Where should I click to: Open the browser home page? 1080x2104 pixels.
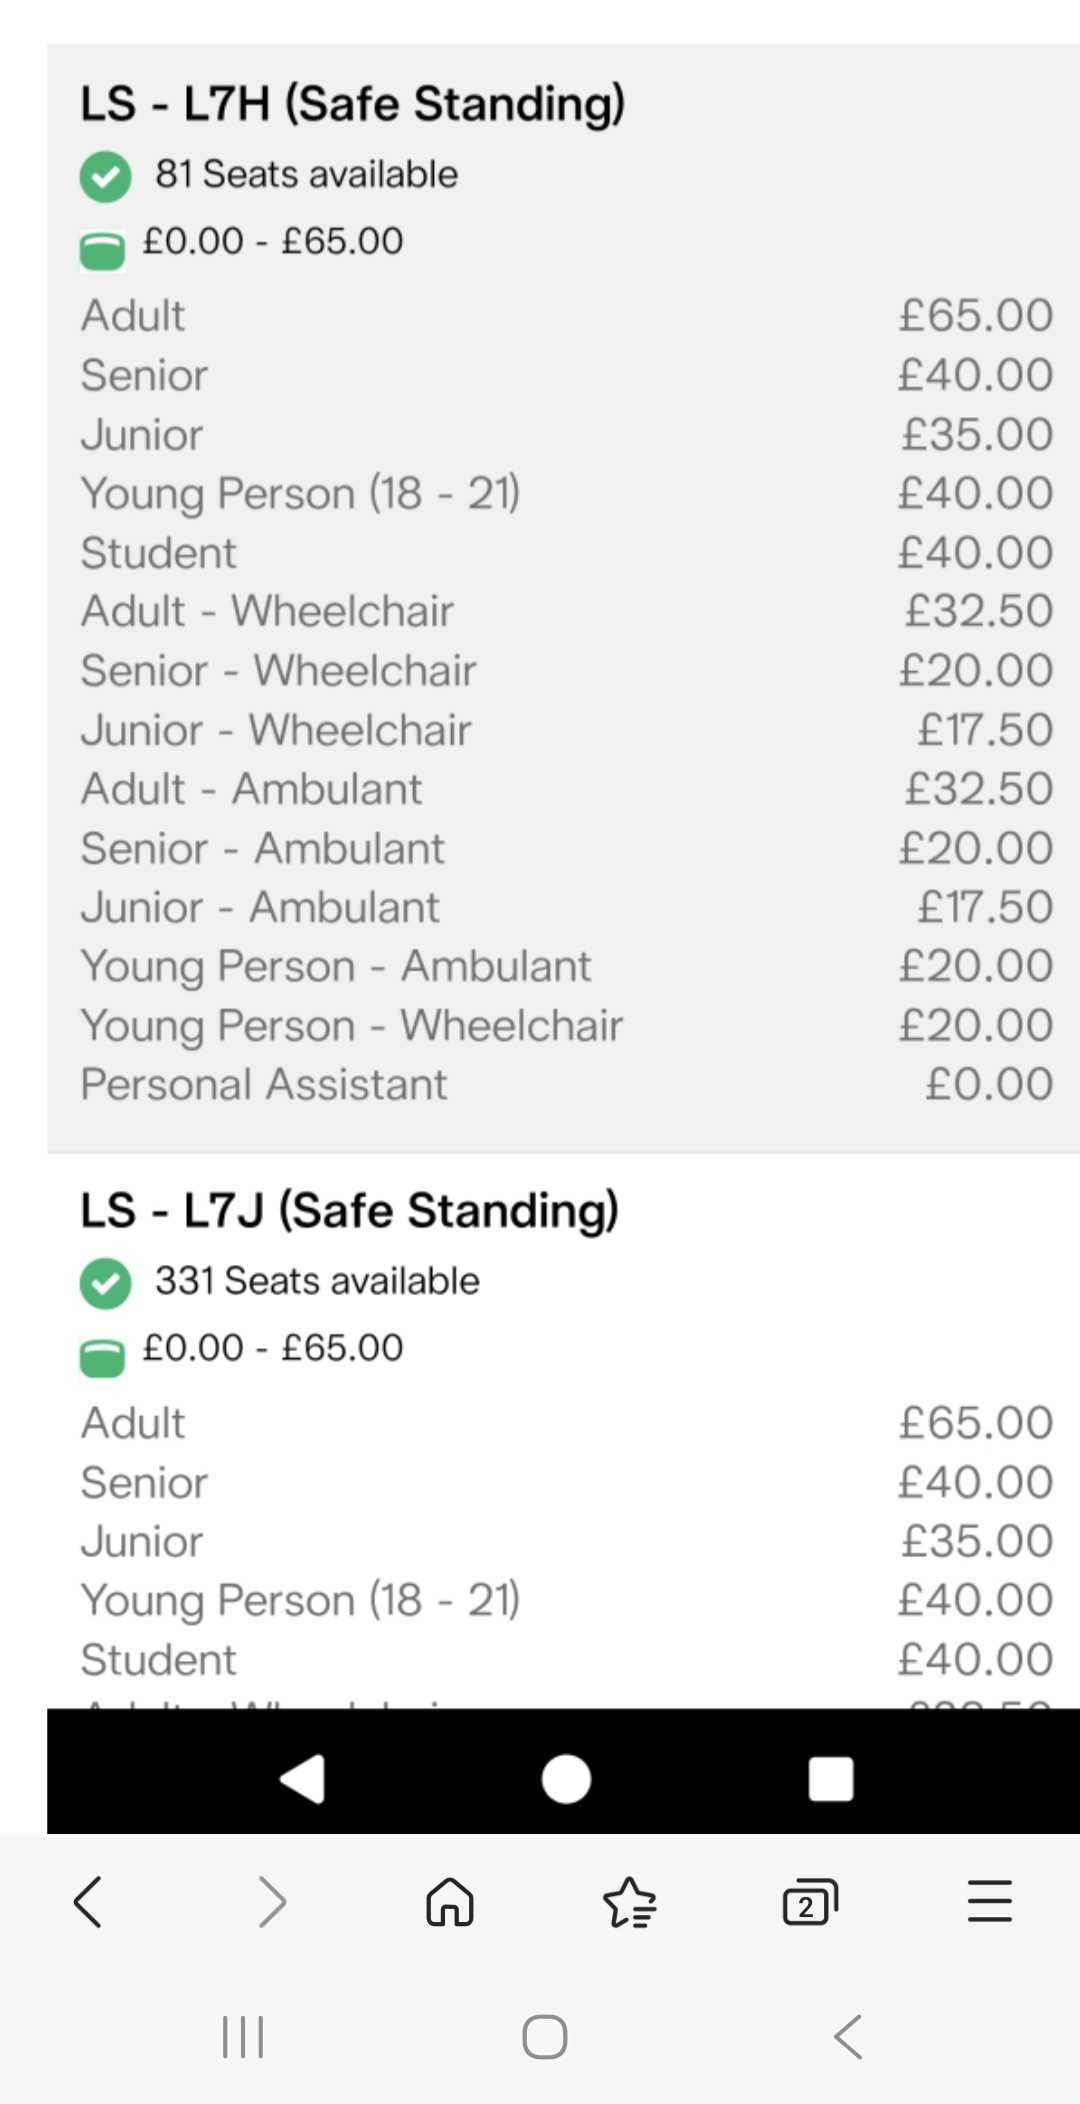(x=449, y=1901)
